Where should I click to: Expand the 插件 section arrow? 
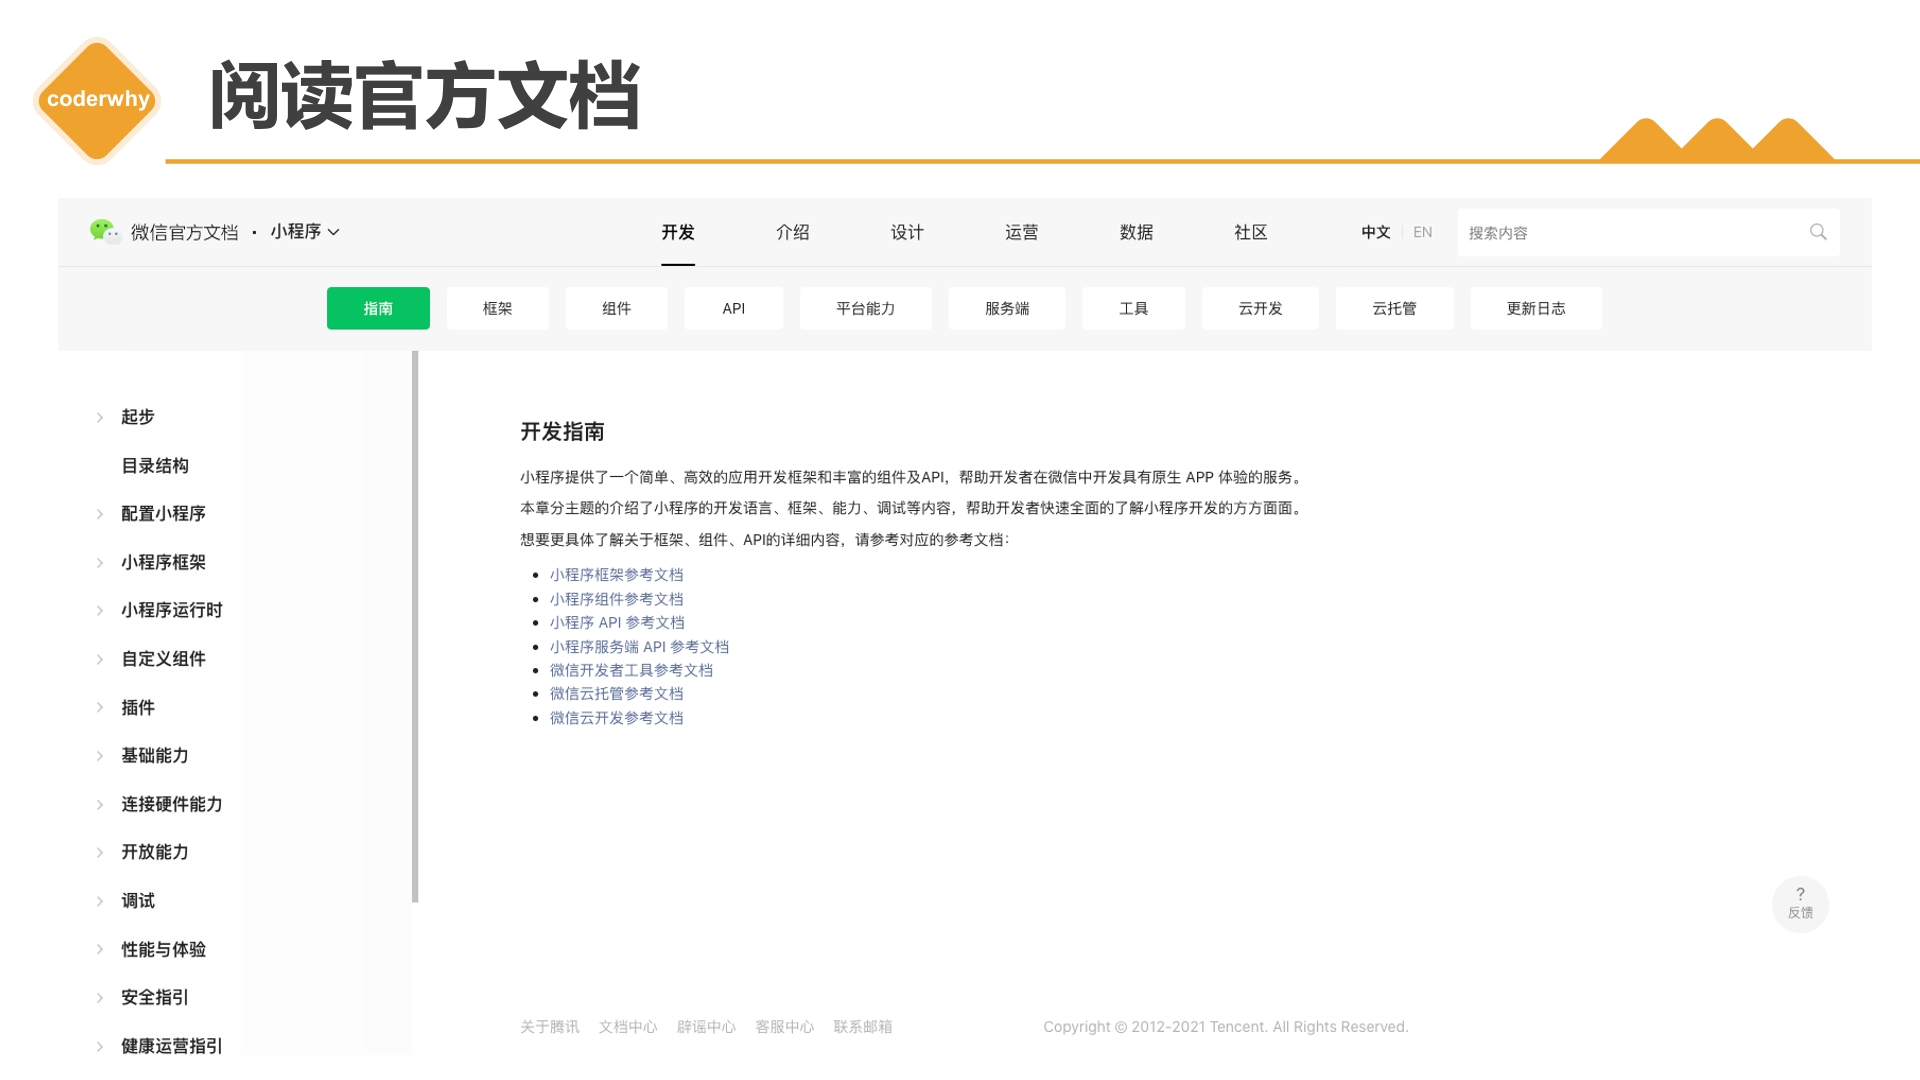[x=100, y=708]
